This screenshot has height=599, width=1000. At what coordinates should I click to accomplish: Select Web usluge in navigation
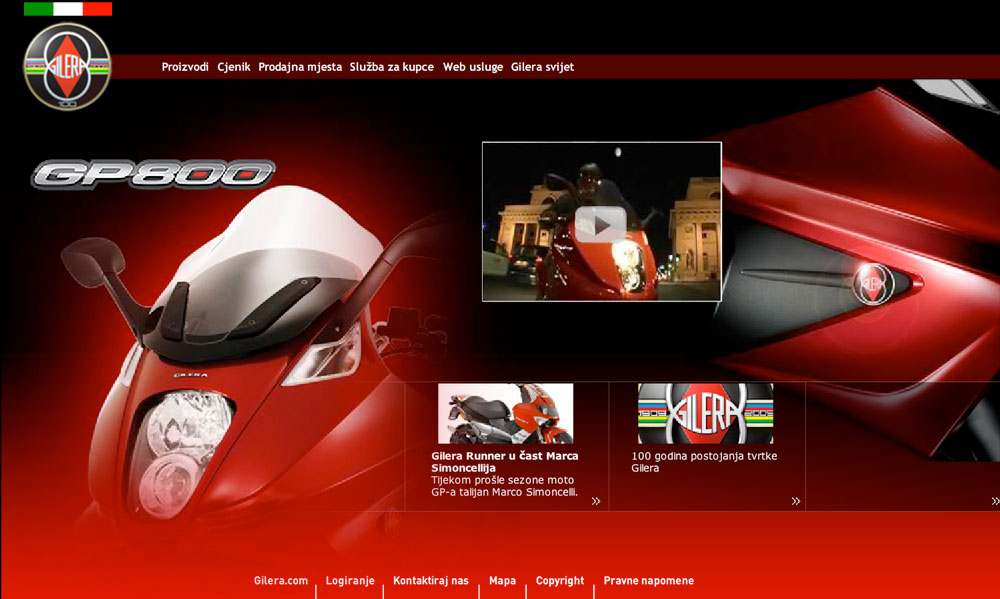click(x=473, y=67)
